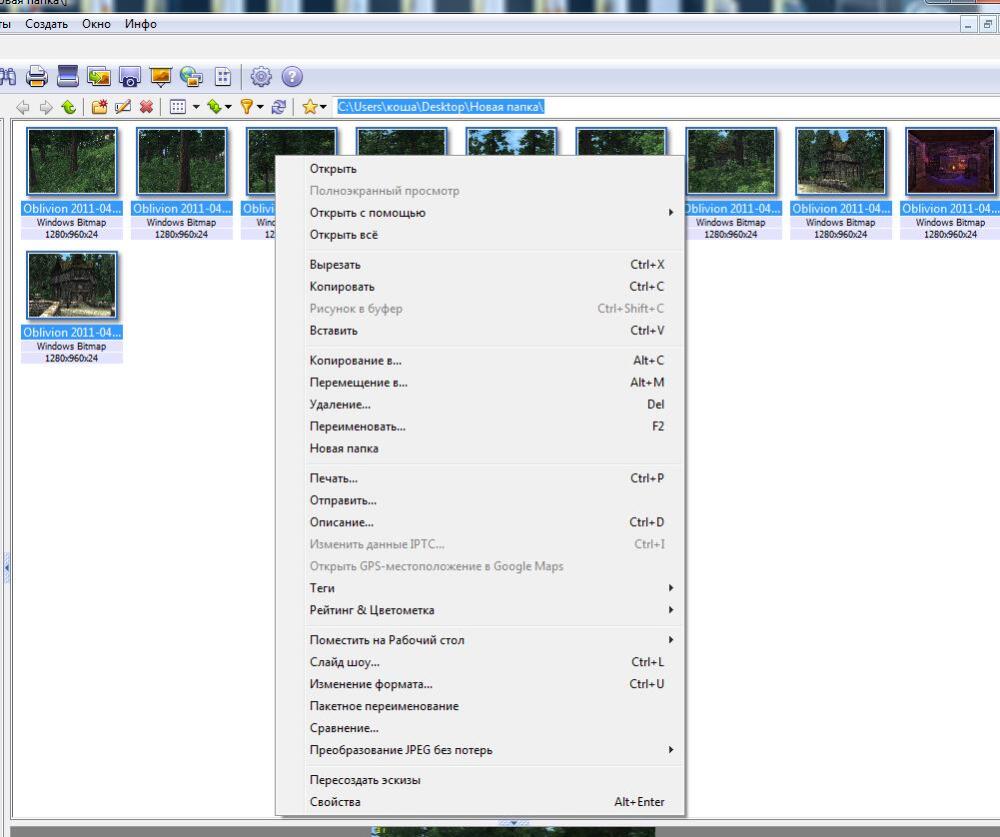1000x837 pixels.
Task: Choose 'Изменение формата...' menu entry
Action: [x=480, y=684]
